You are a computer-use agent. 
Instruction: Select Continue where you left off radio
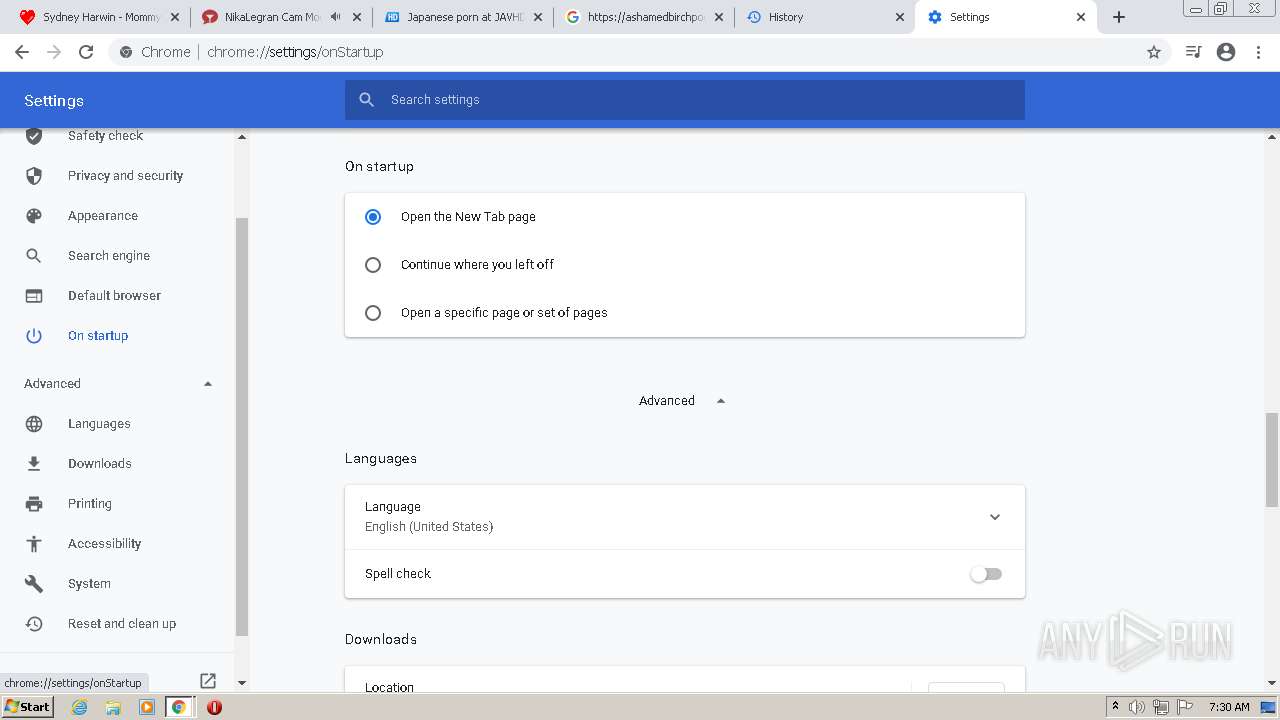coord(373,265)
